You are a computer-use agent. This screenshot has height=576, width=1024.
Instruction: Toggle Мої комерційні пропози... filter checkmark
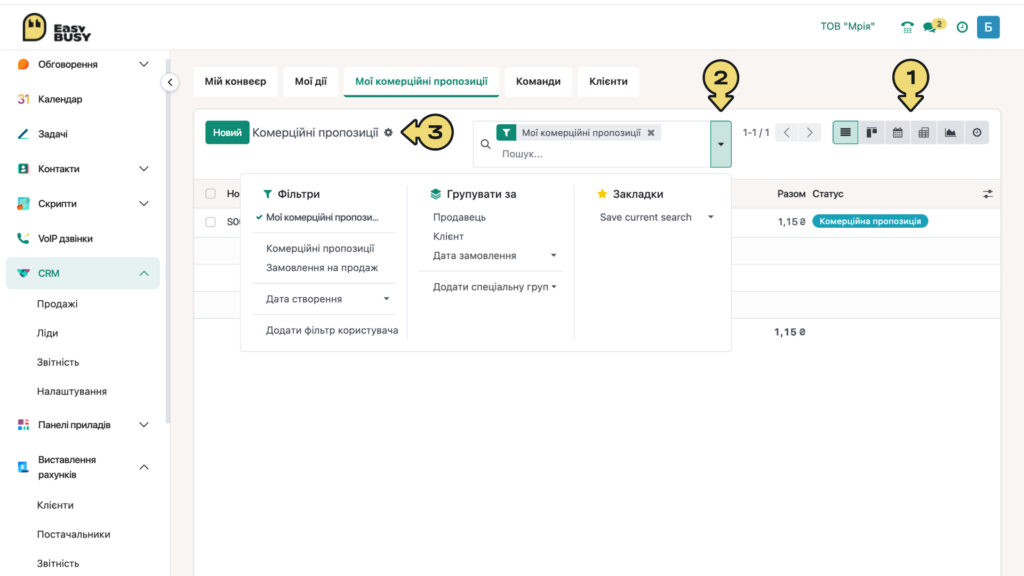[x=323, y=217]
